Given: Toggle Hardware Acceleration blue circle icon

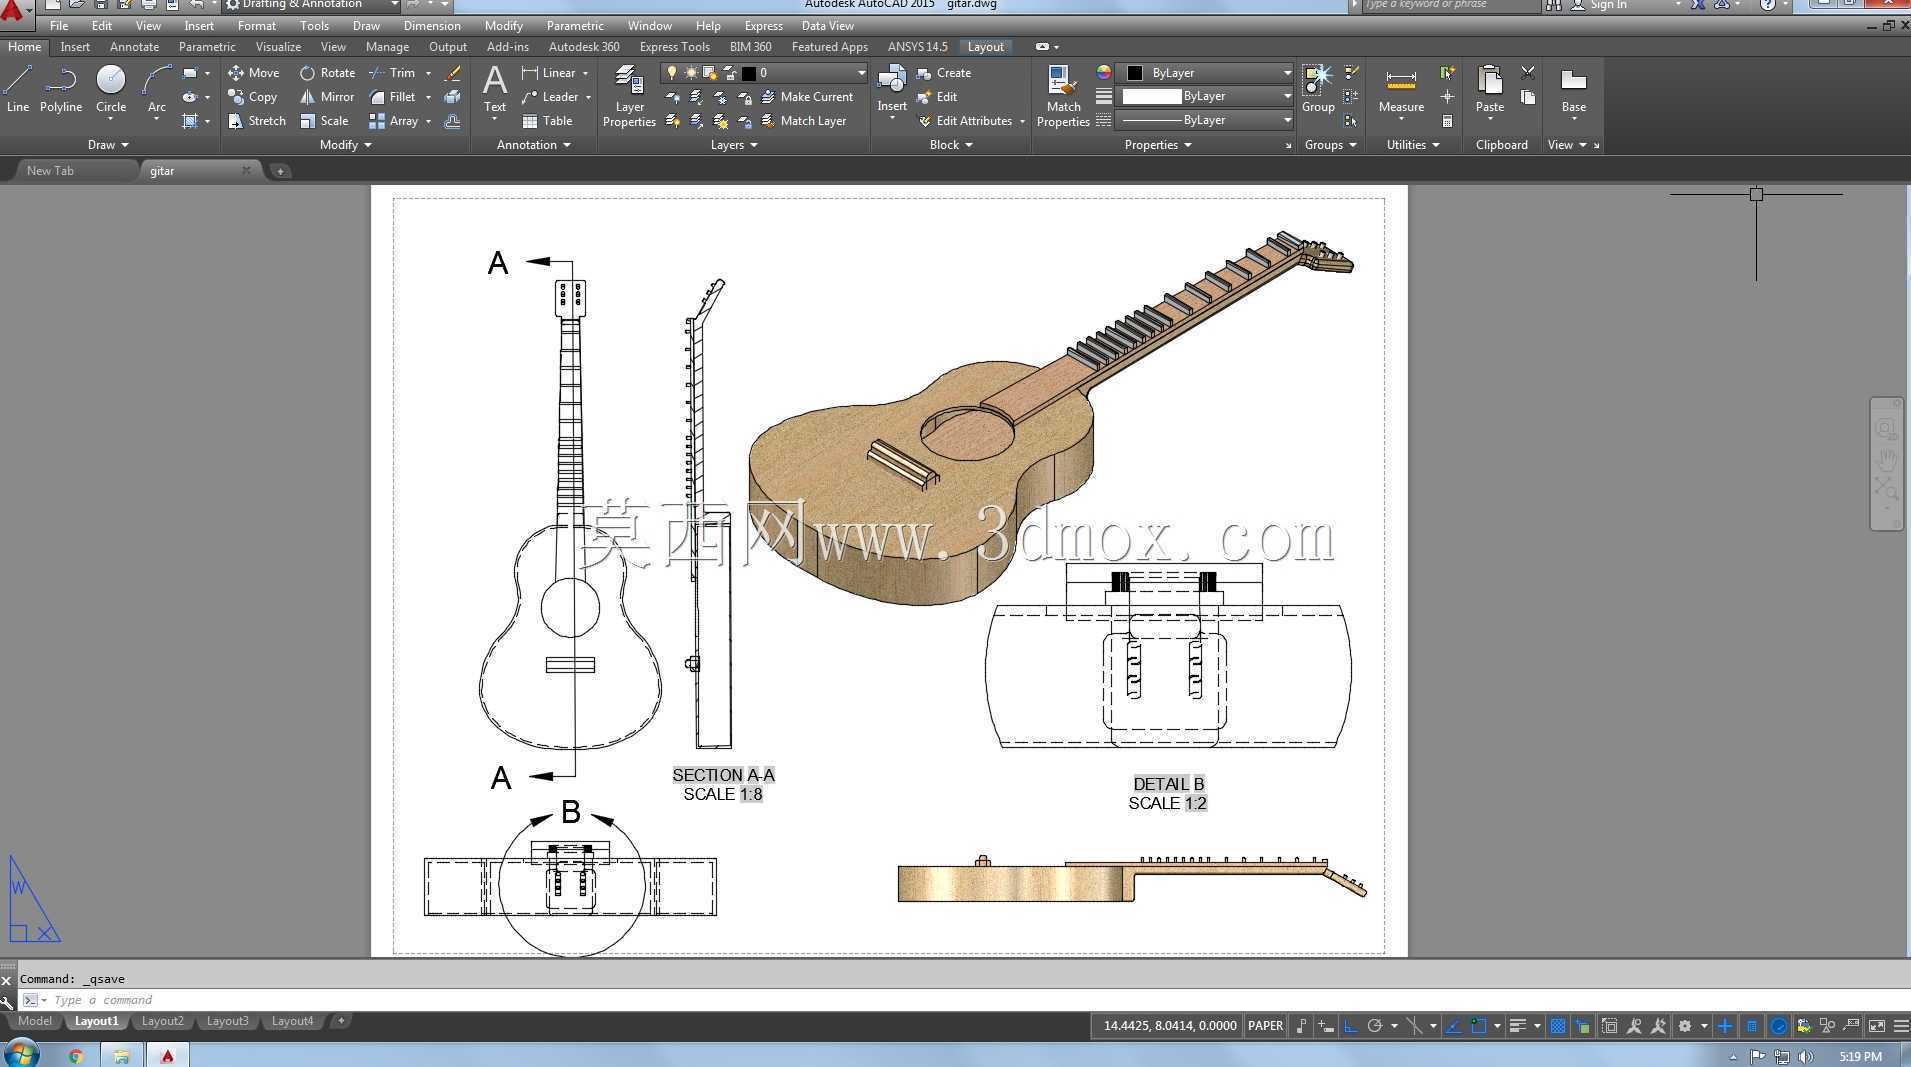Looking at the screenshot, I should [x=1779, y=1026].
